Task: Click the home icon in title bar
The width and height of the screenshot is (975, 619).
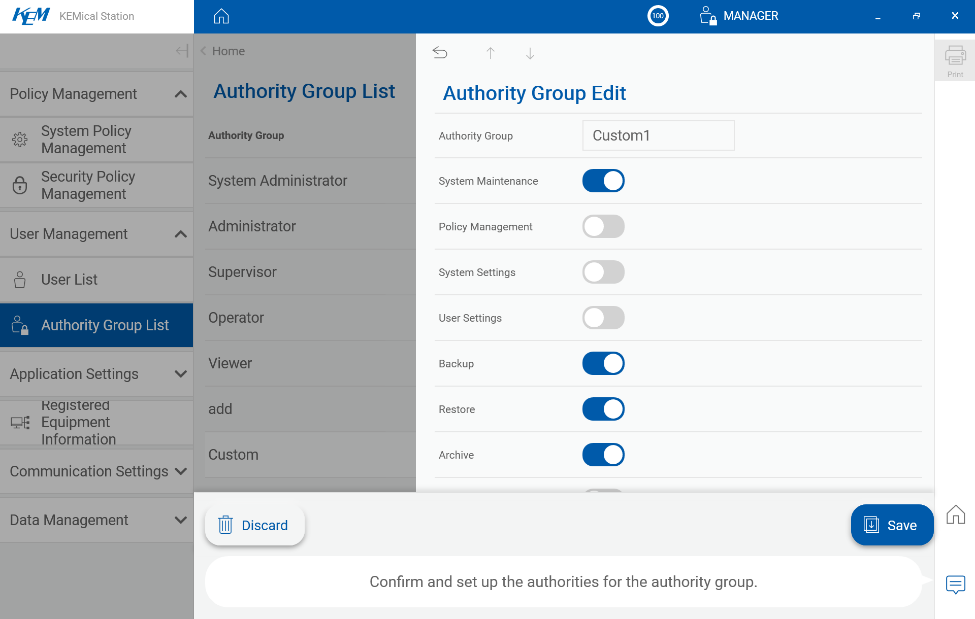Action: (x=222, y=16)
